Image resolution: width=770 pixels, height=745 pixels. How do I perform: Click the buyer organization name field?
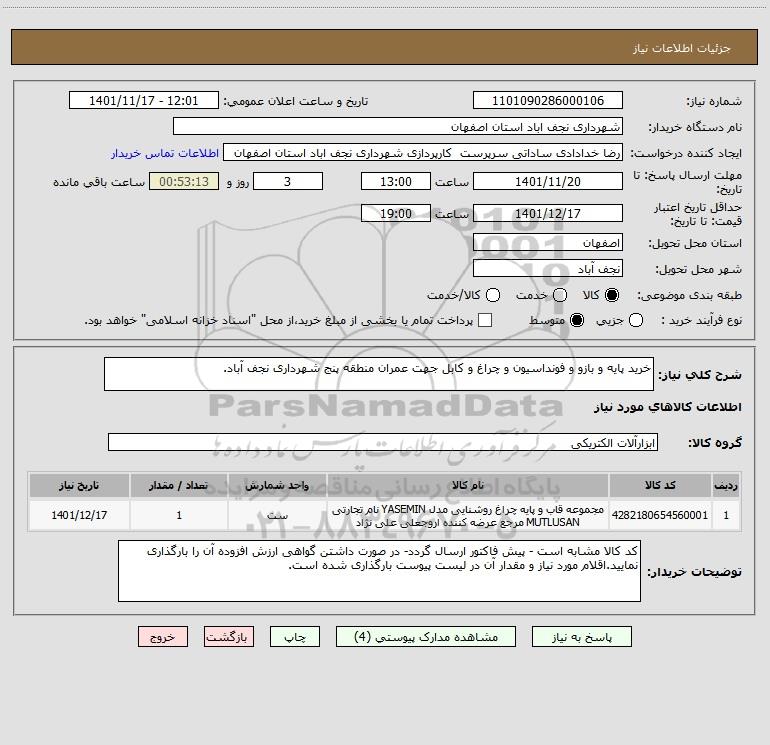point(398,127)
